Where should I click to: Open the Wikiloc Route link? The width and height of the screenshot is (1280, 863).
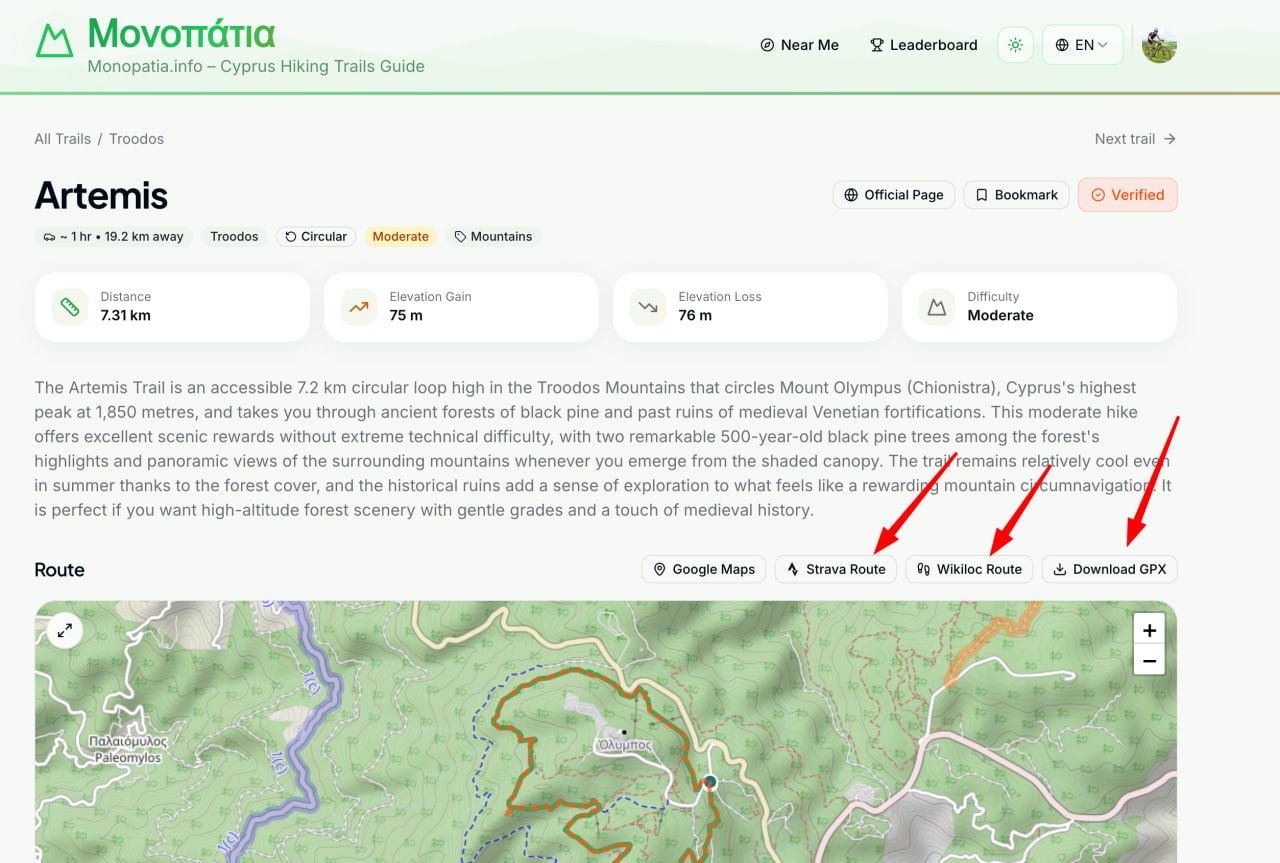969,569
